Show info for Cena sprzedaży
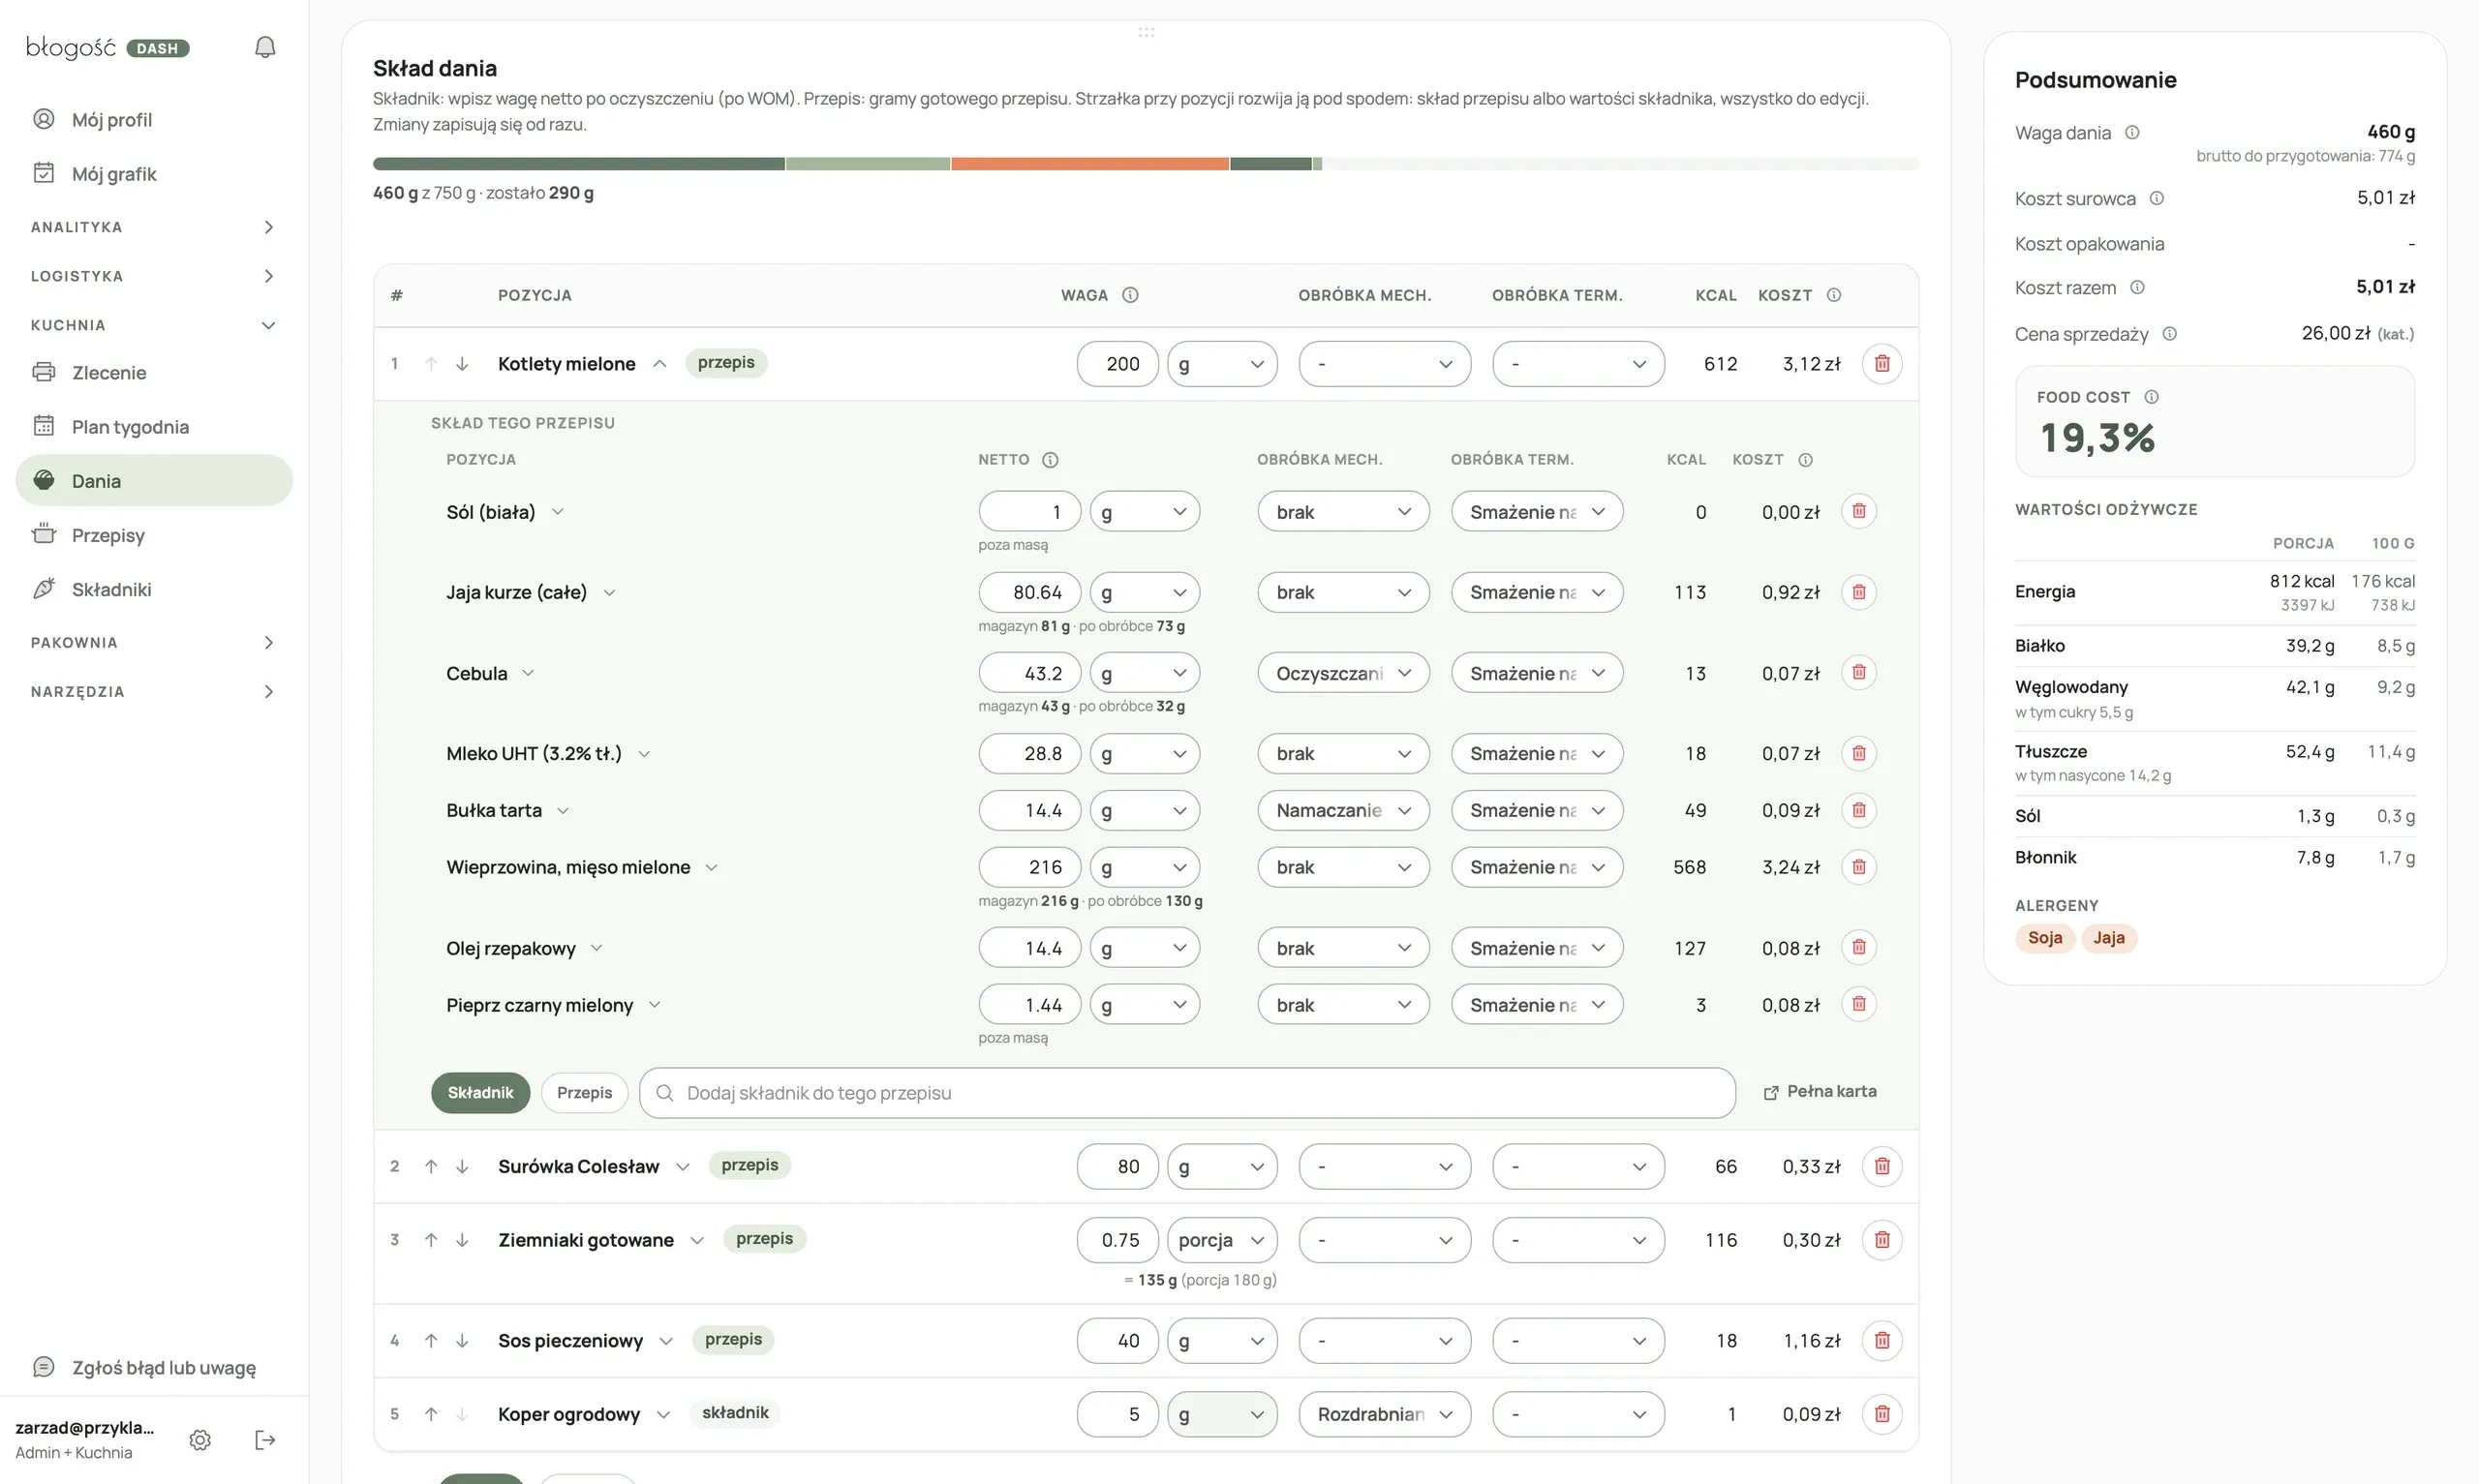Image resolution: width=2479 pixels, height=1484 pixels. [x=2170, y=334]
